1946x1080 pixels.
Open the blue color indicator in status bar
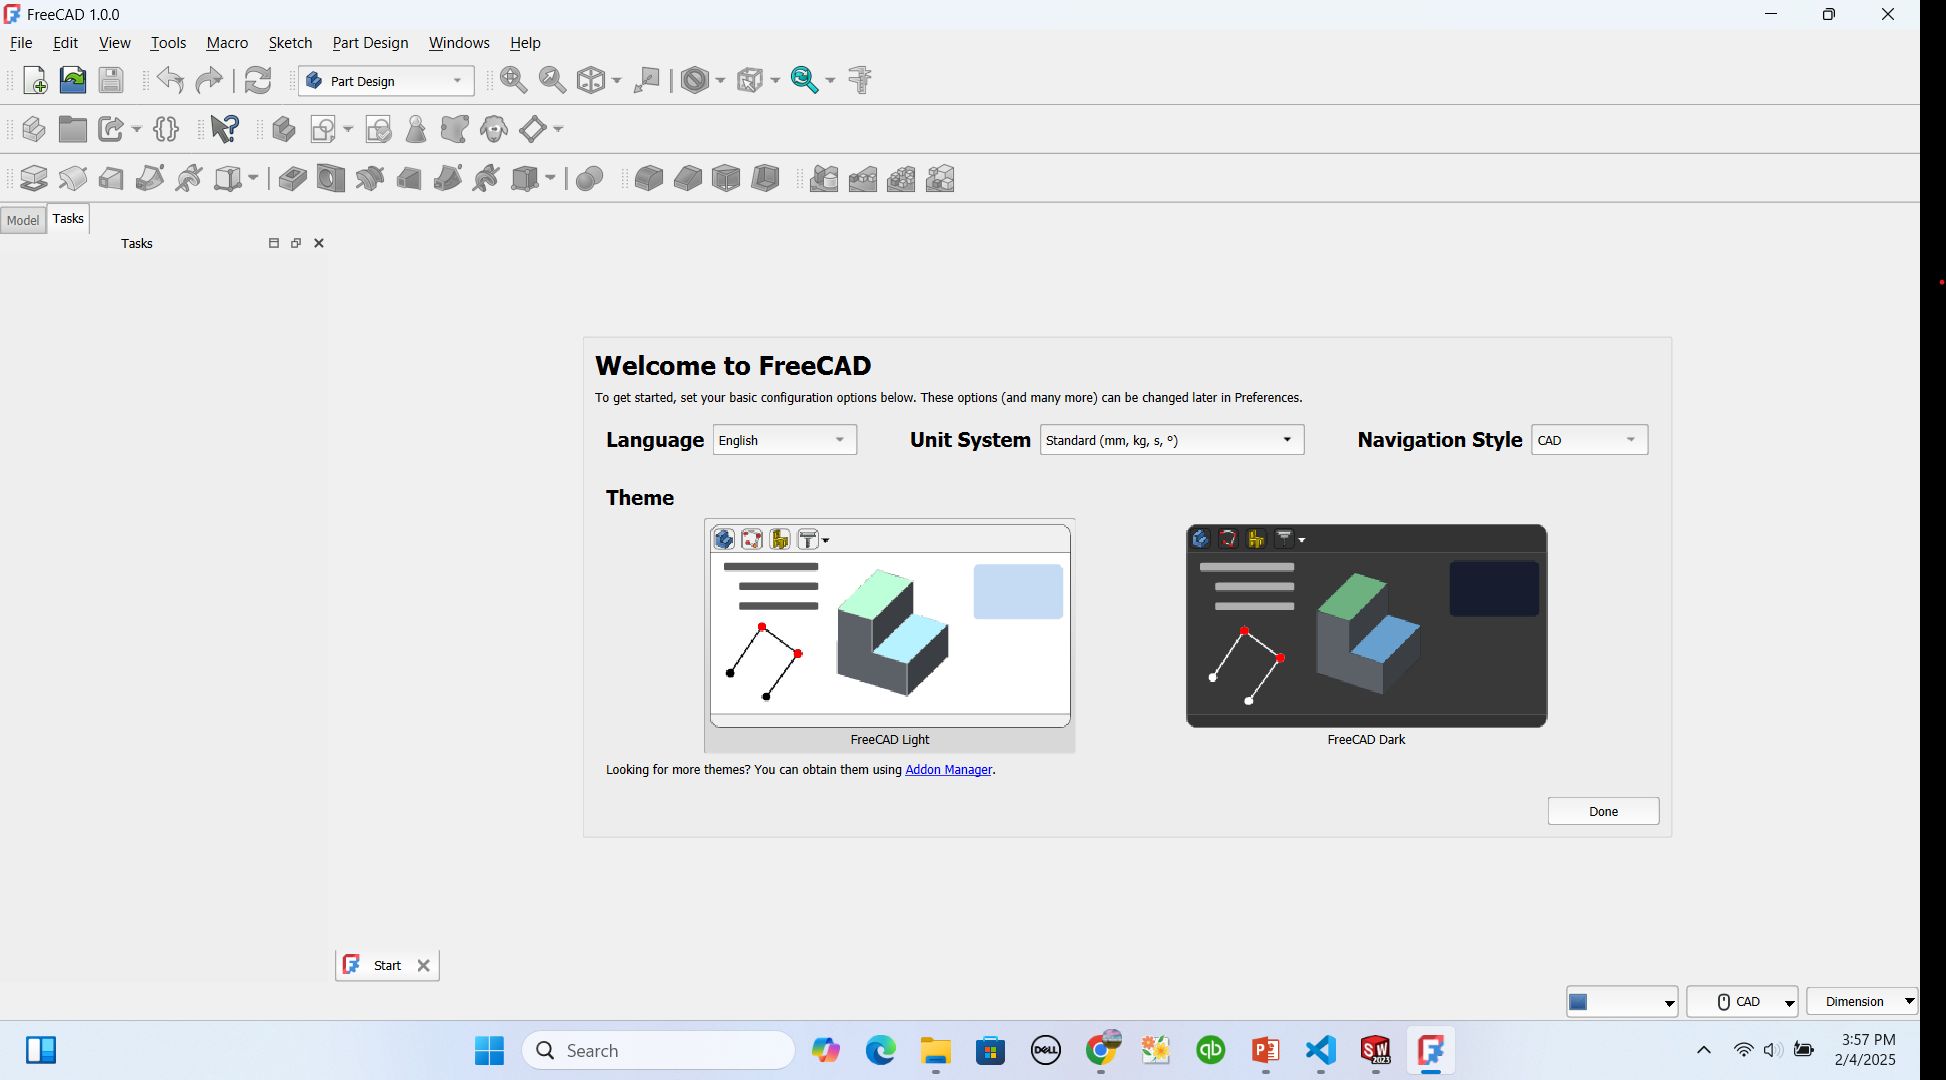click(x=1622, y=1001)
